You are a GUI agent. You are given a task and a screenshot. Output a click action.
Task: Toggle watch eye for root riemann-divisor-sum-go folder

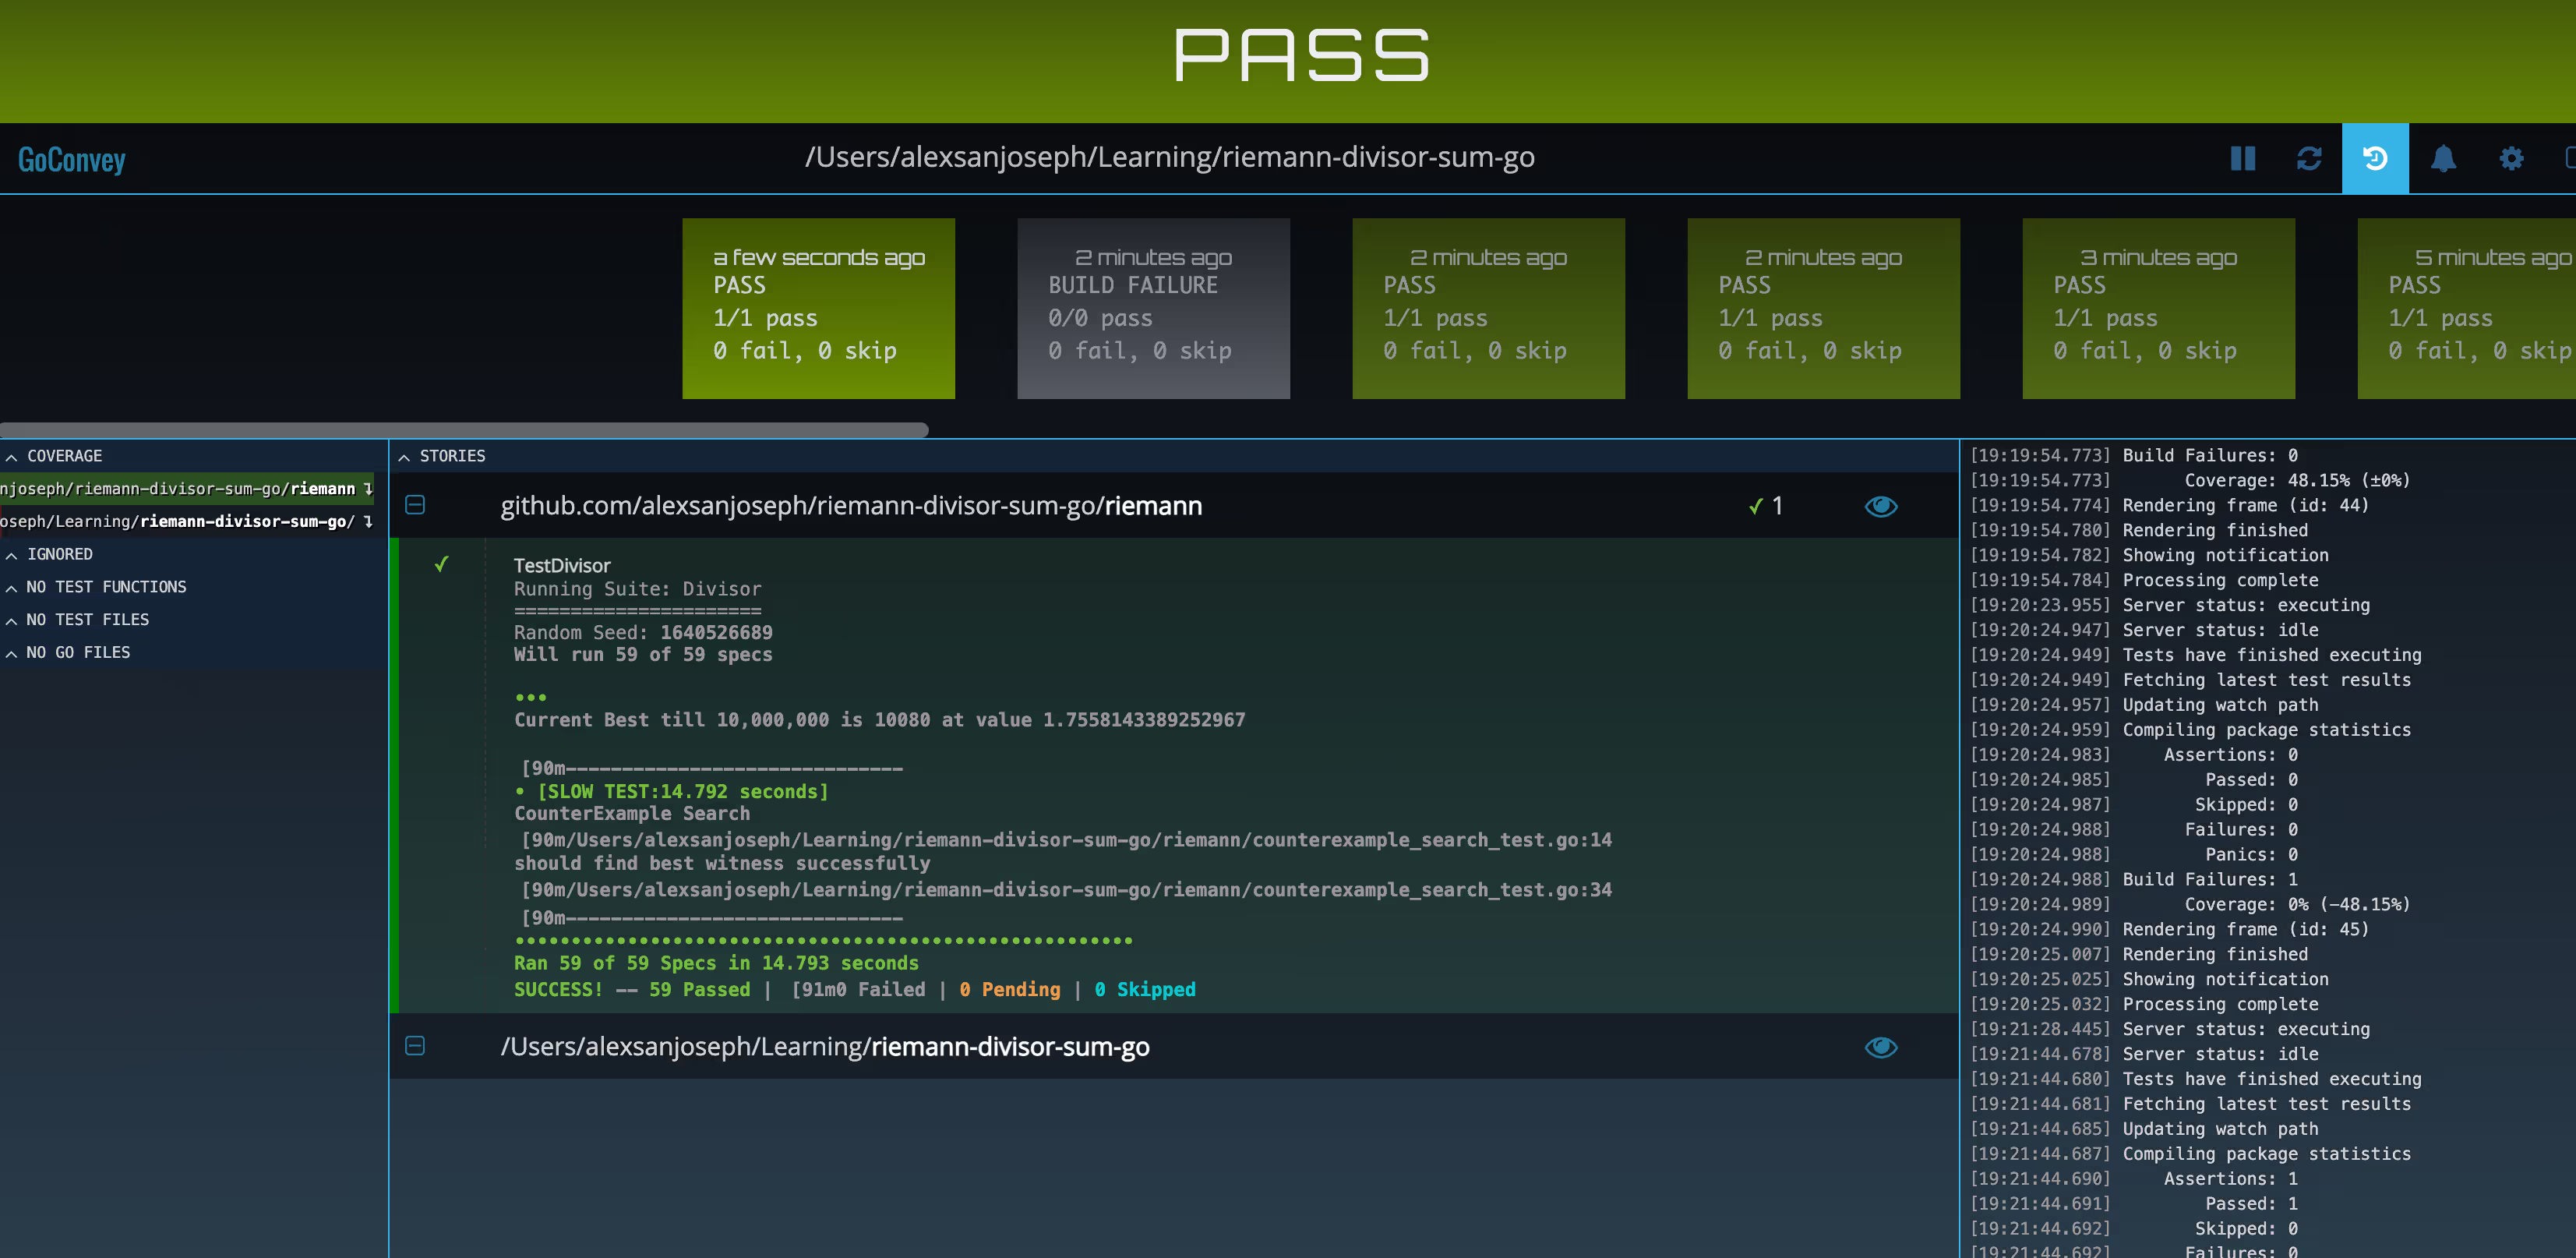point(1880,1047)
